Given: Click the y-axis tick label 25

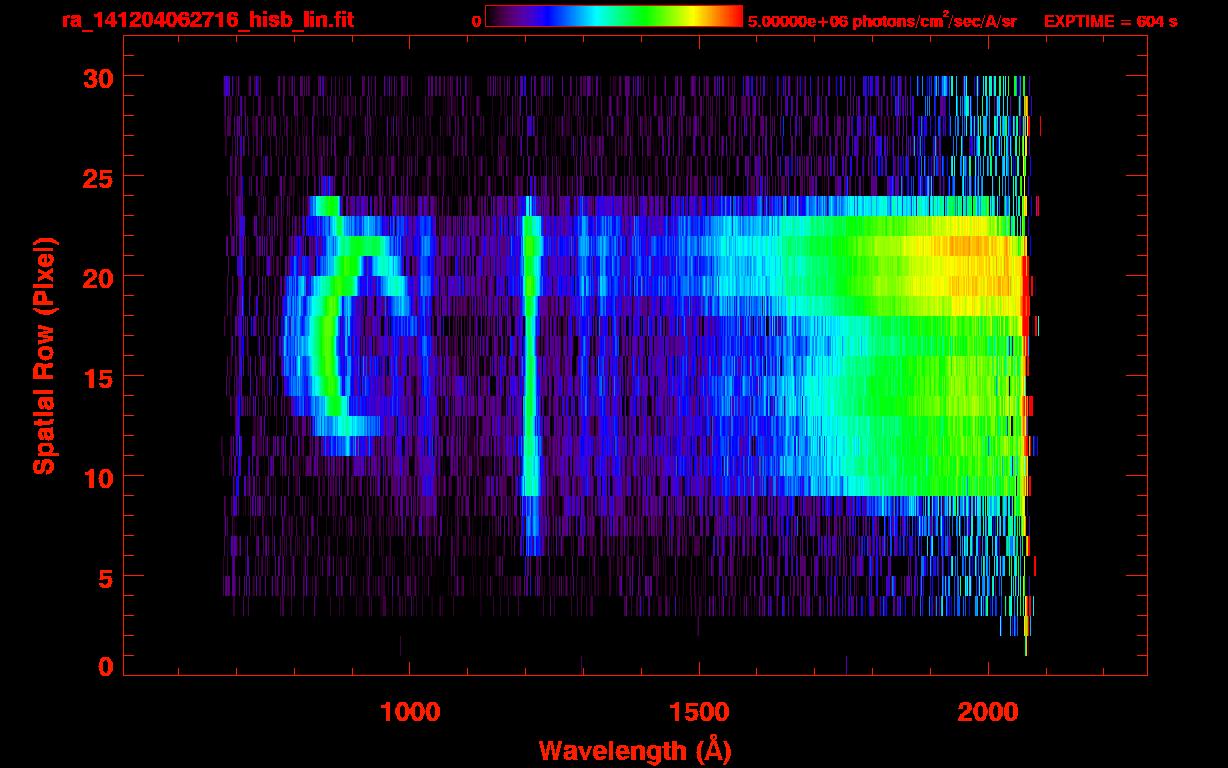Looking at the screenshot, I should click(x=97, y=177).
